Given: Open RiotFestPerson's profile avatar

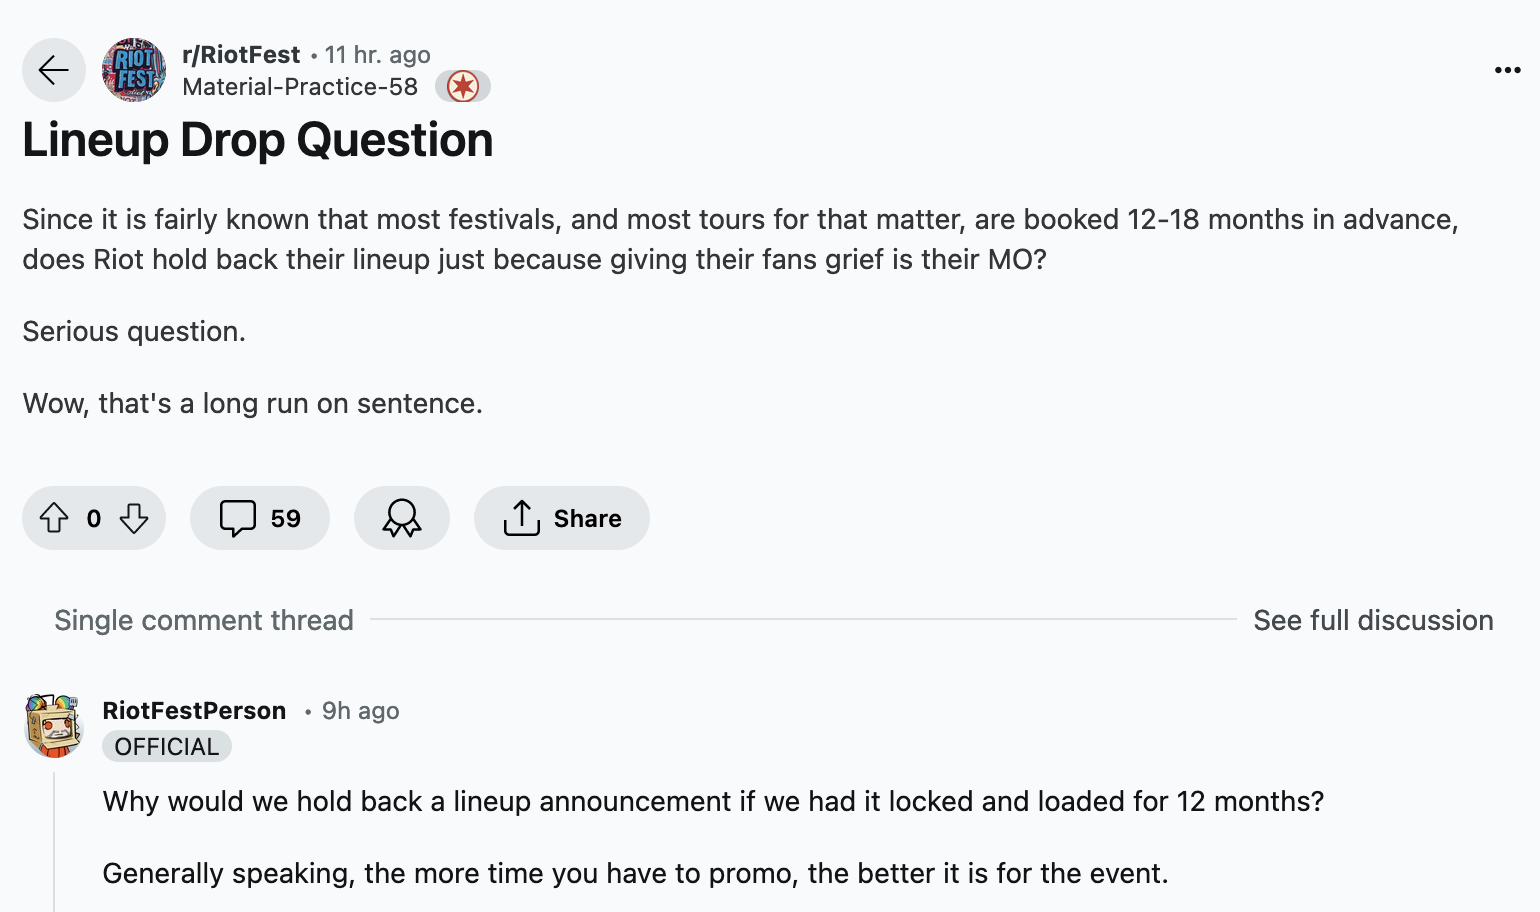Looking at the screenshot, I should [x=54, y=726].
